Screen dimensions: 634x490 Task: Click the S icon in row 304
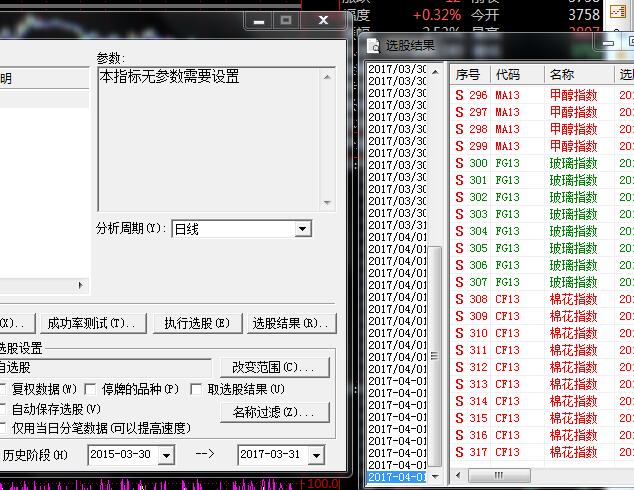tap(459, 231)
